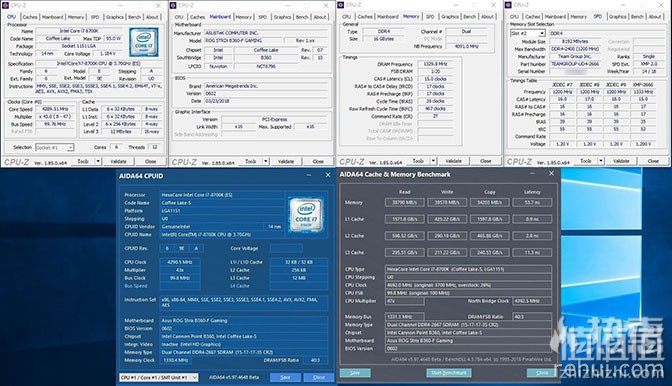672x386 pixels.
Task: Select the Code Name value Coffee Lake in CPU-Z
Action: tap(58, 39)
